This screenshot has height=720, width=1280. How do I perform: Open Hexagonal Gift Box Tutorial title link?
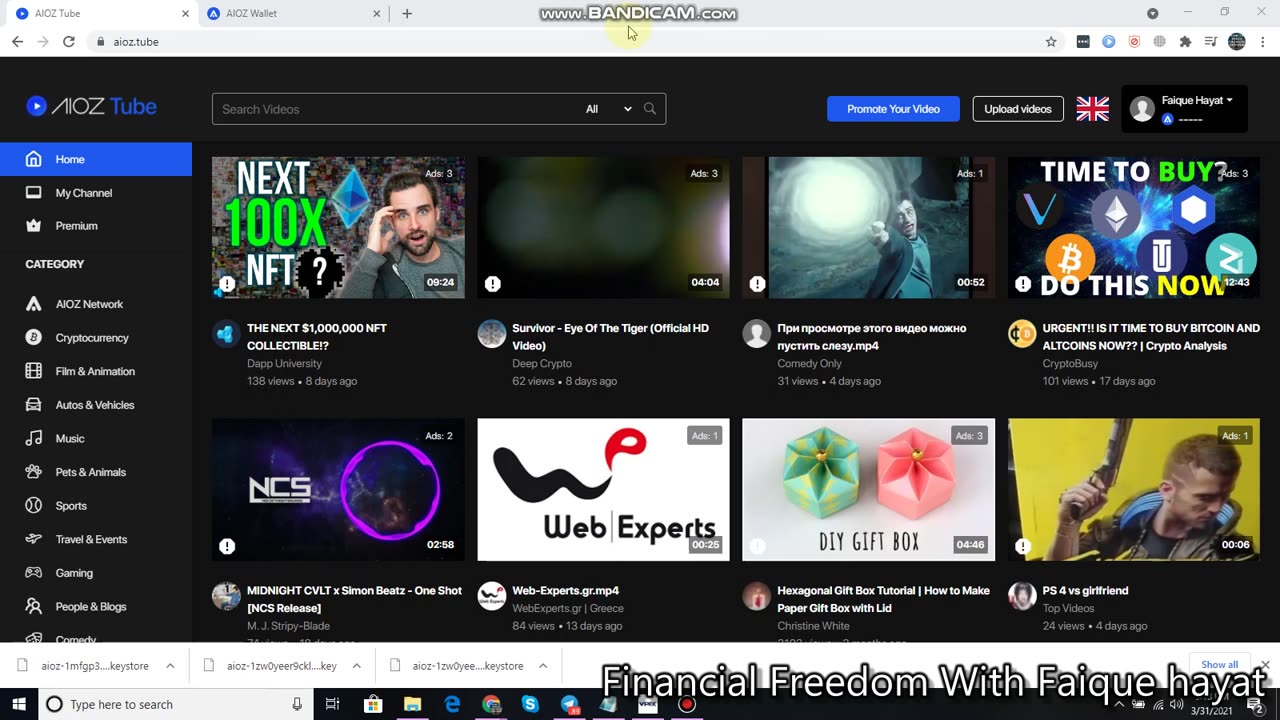(x=883, y=599)
